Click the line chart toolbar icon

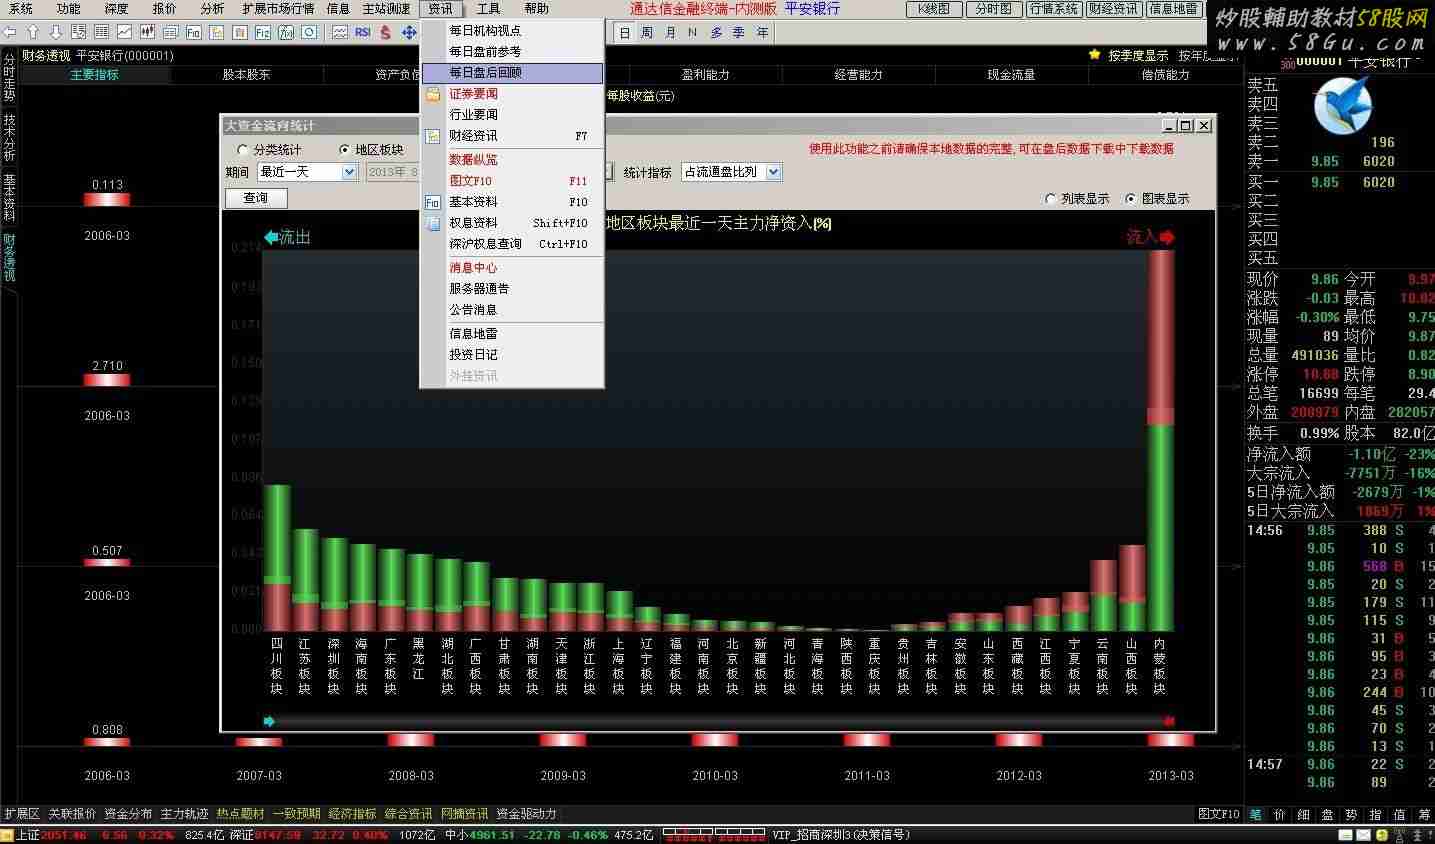(125, 32)
